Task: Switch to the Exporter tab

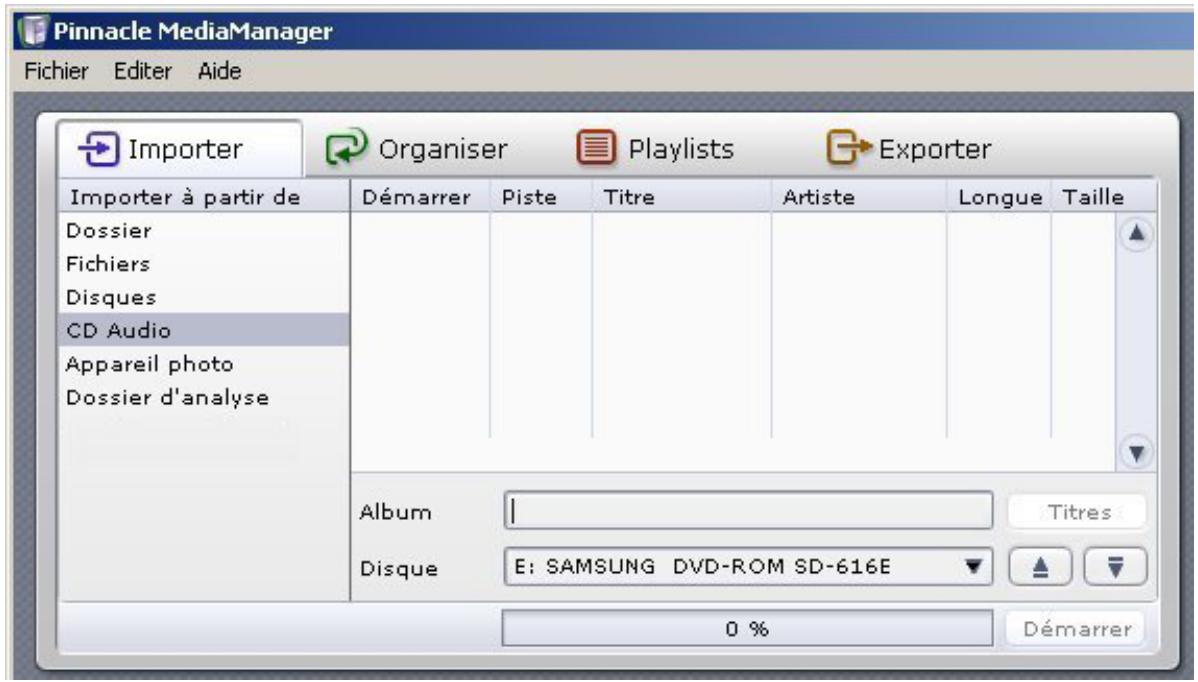Action: (x=909, y=148)
